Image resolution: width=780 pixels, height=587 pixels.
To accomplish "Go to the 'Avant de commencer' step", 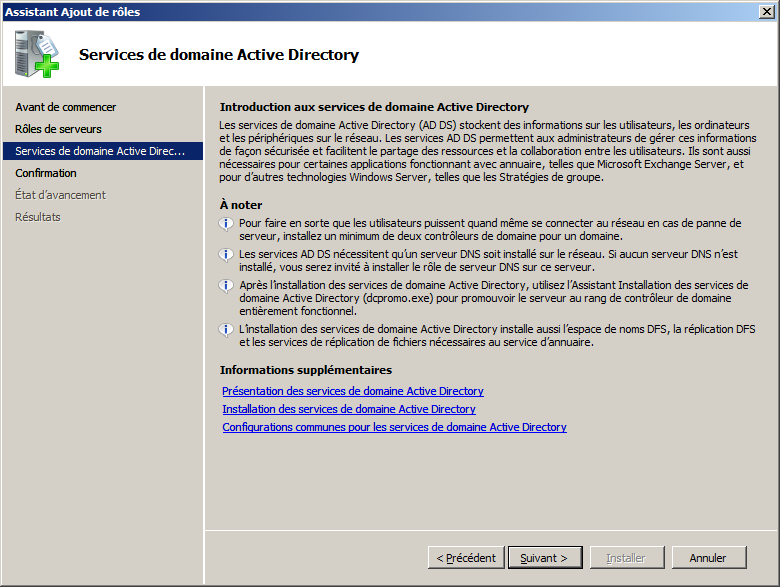I will 65,107.
